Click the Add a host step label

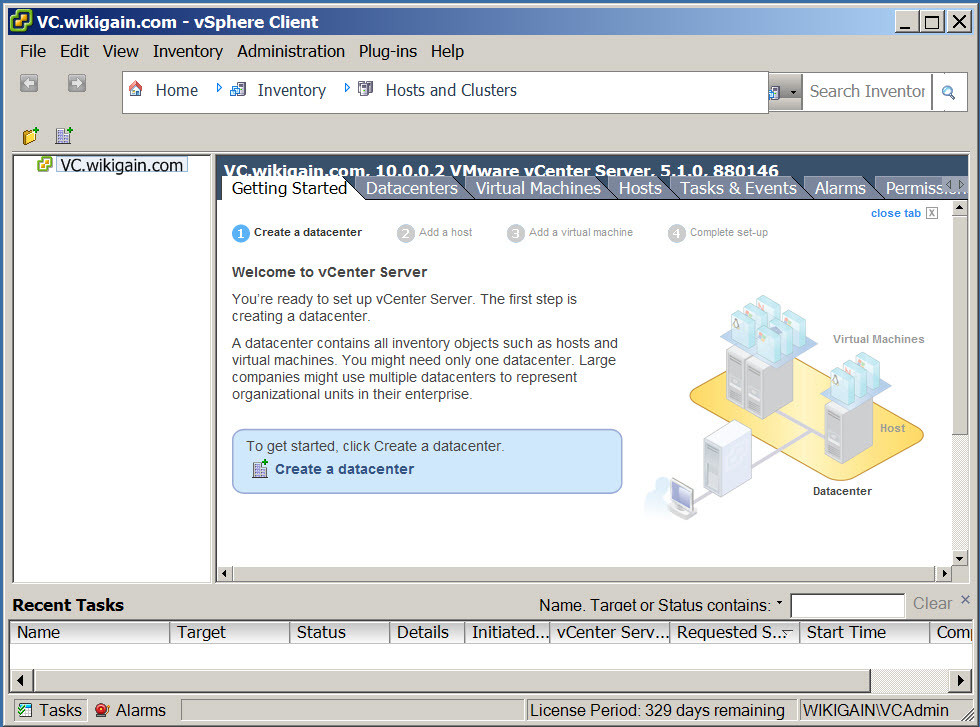[445, 233]
